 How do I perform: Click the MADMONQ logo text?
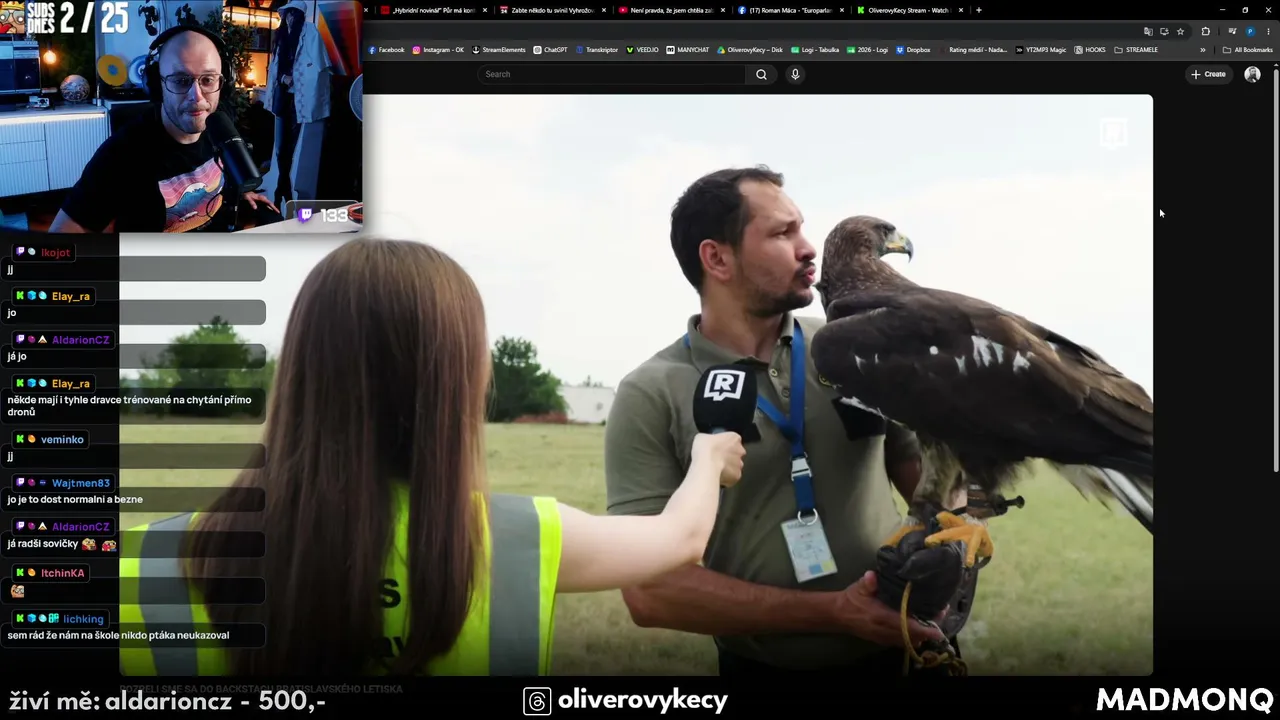point(1184,699)
